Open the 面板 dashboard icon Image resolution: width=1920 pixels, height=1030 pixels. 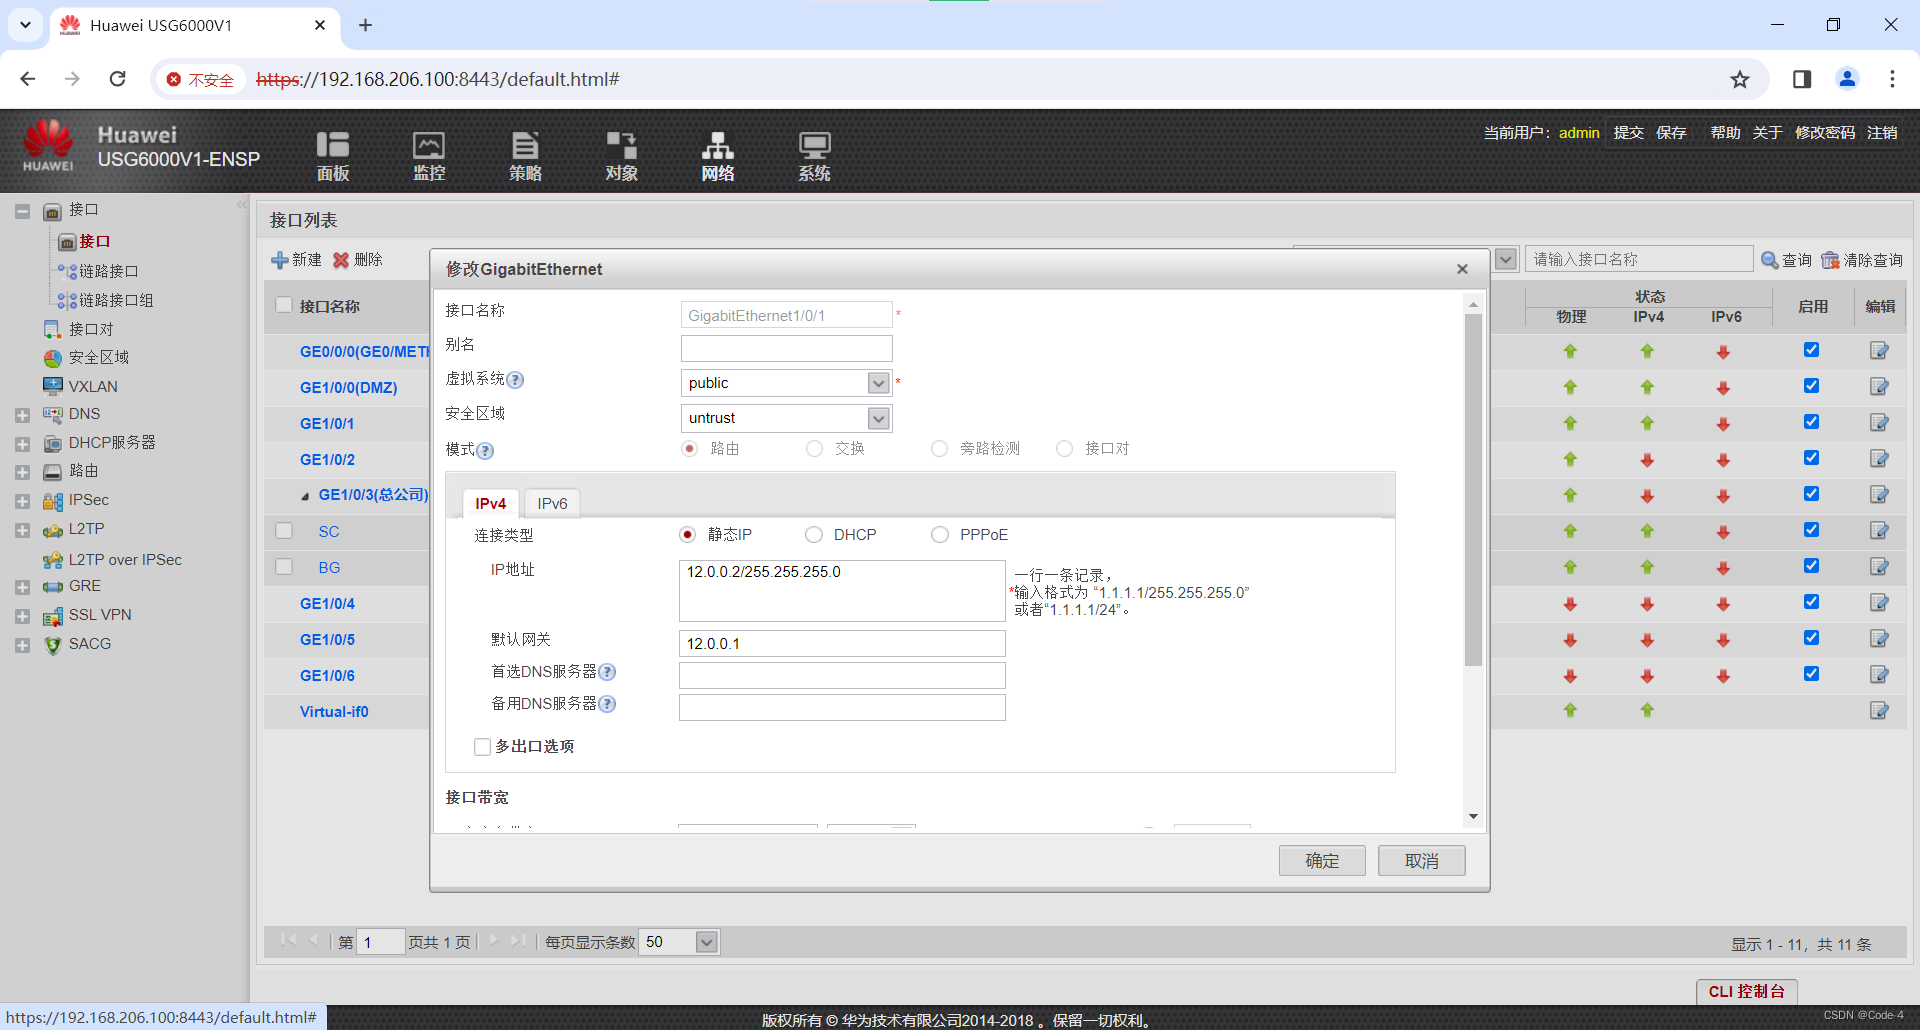click(x=333, y=156)
